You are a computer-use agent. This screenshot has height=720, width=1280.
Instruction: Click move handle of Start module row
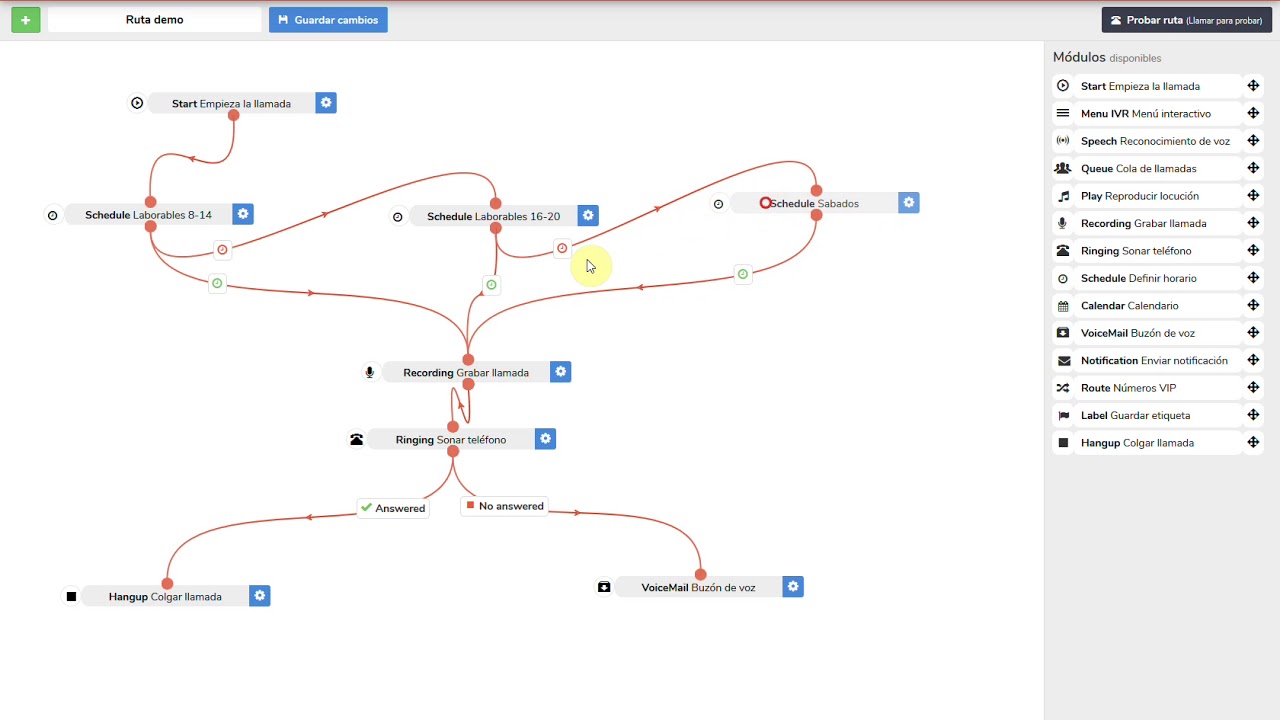[1253, 86]
